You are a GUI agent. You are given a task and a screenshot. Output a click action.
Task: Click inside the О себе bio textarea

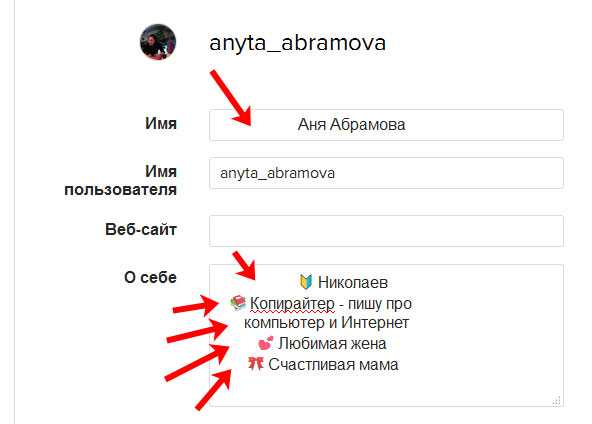386,335
